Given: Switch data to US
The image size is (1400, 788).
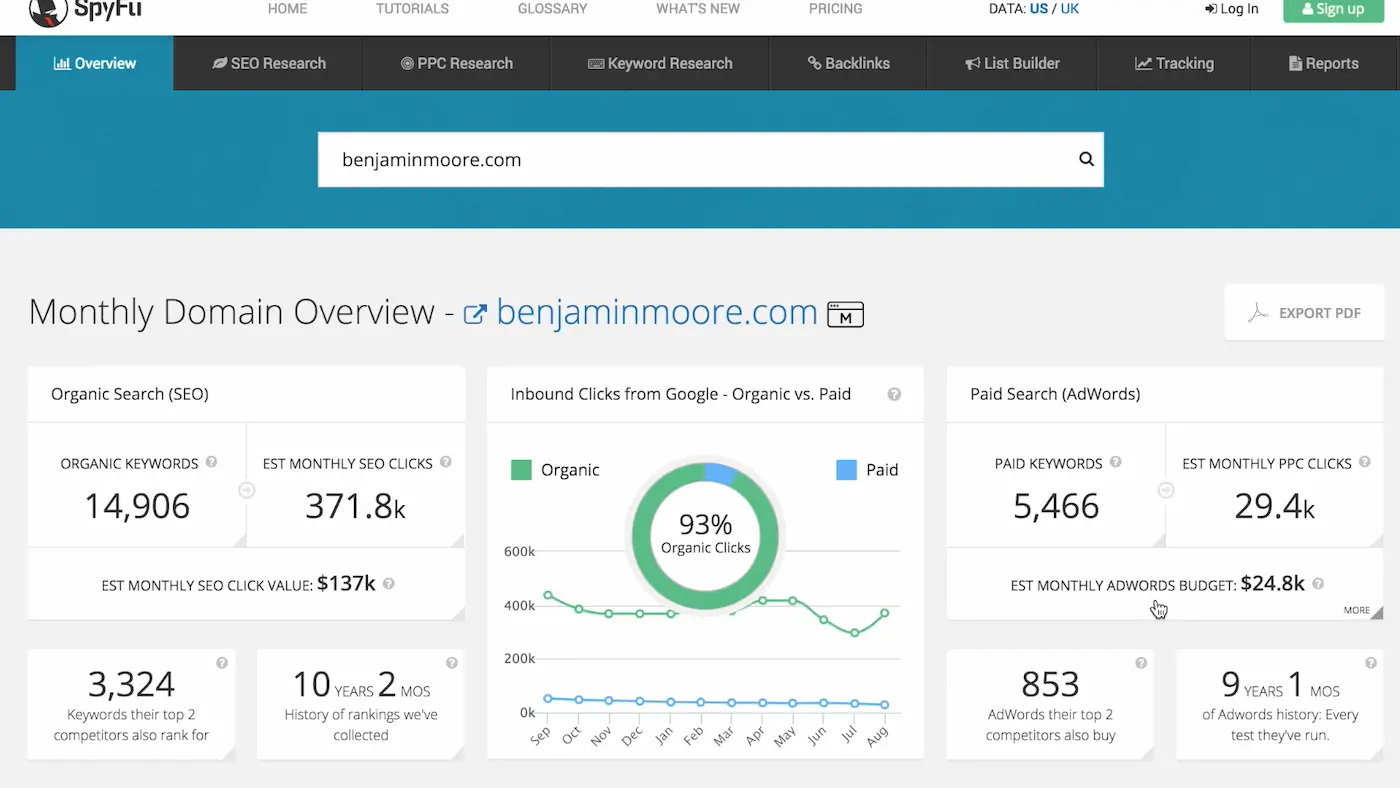Looking at the screenshot, I should 1038,8.
